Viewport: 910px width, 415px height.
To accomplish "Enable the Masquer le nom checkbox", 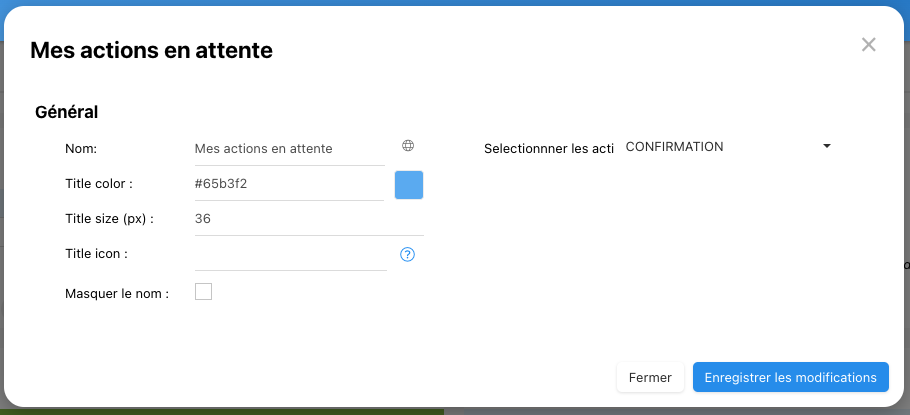I will [203, 292].
